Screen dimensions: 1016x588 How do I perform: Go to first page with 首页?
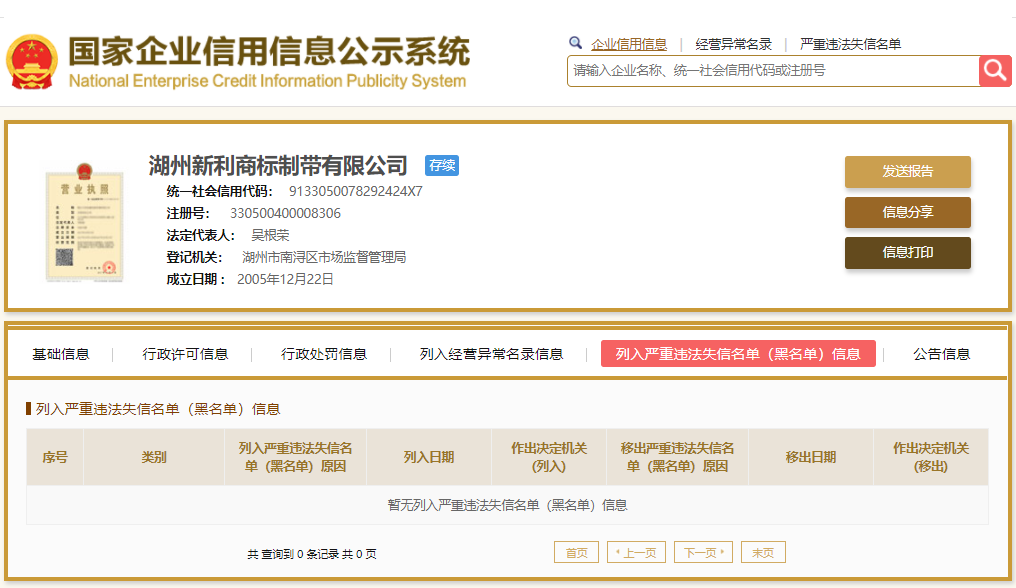coord(576,552)
